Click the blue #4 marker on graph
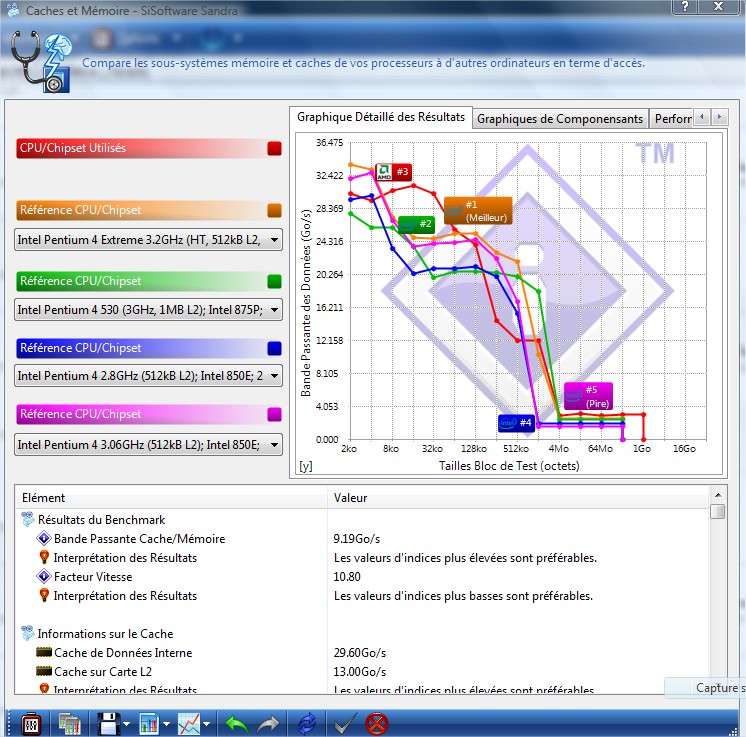The width and height of the screenshot is (746, 737). point(516,423)
